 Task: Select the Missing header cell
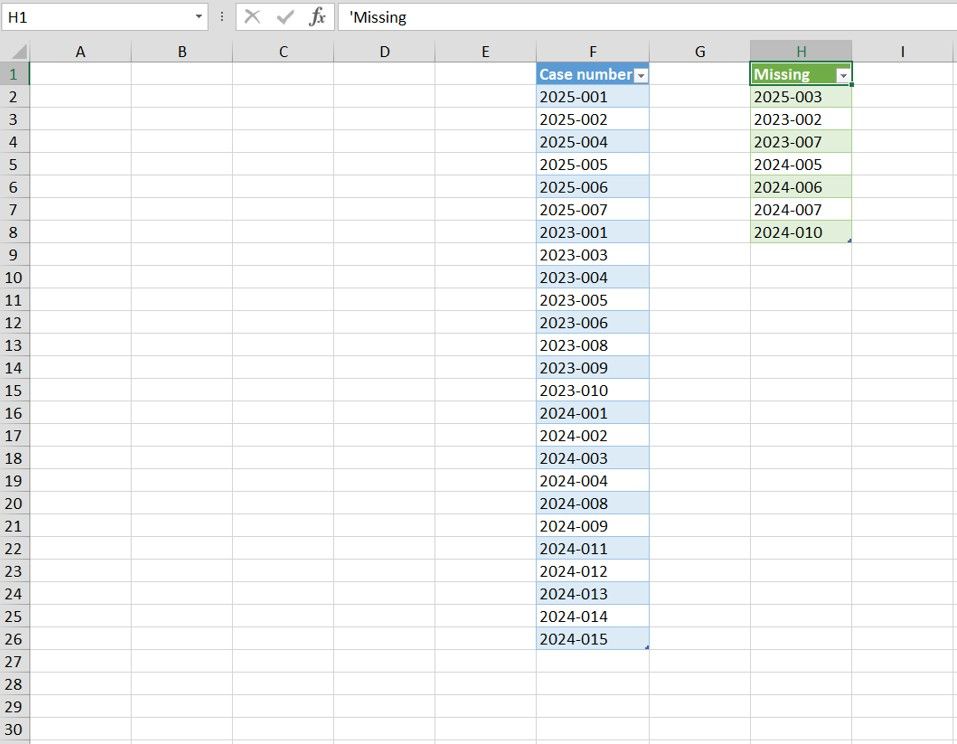click(801, 74)
